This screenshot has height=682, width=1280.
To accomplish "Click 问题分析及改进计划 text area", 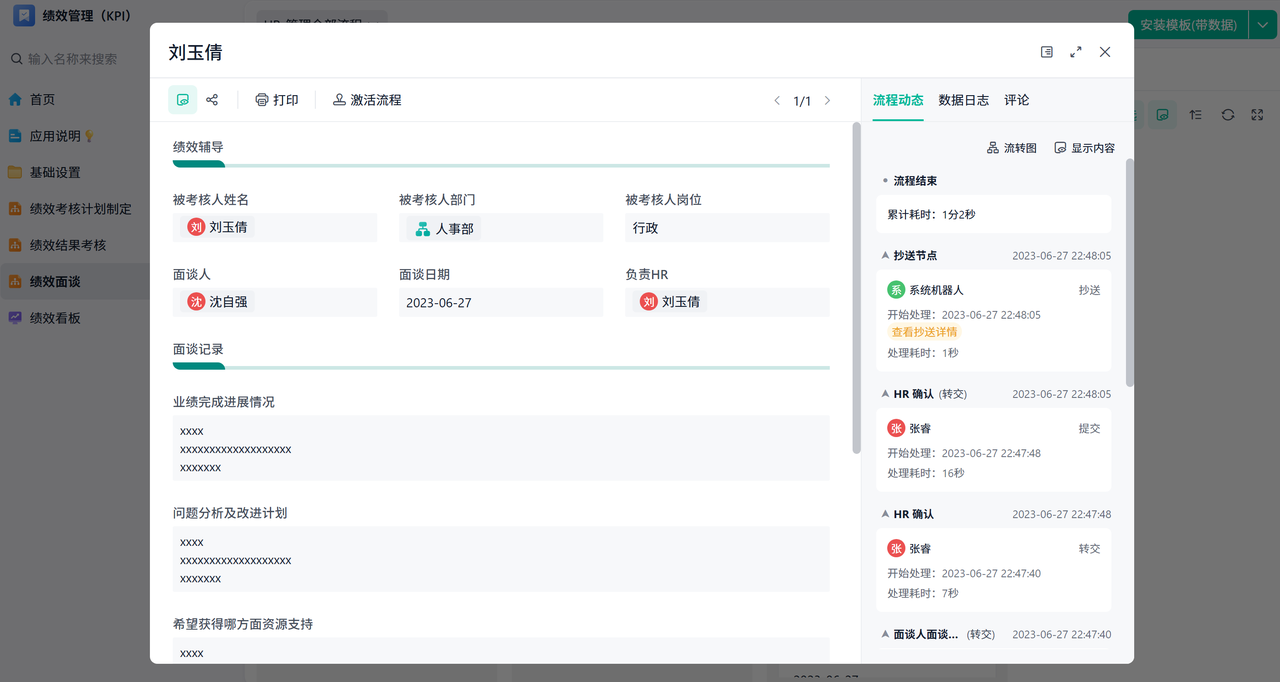I will point(501,559).
